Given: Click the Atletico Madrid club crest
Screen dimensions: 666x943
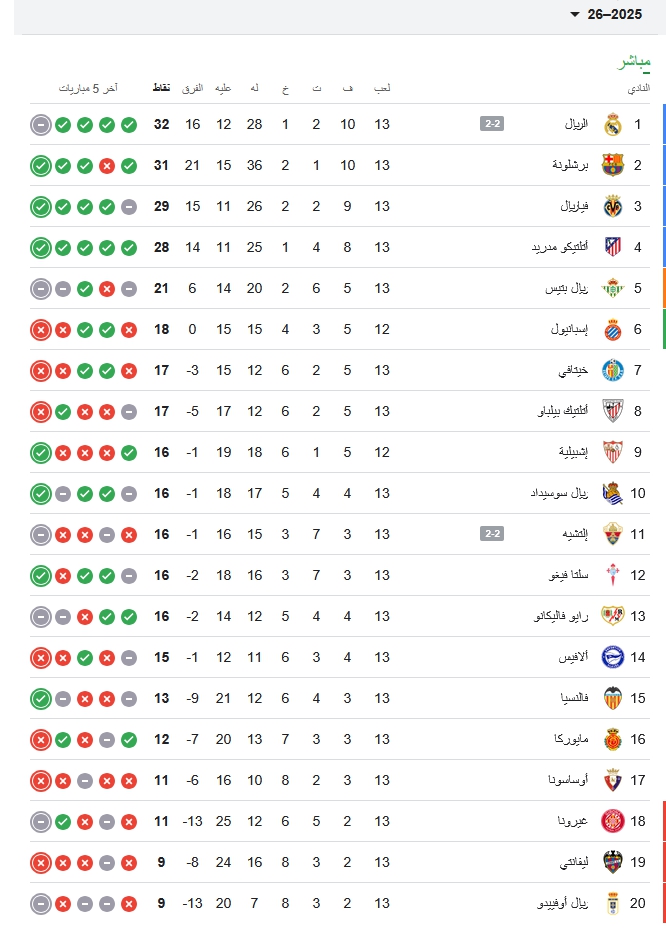Looking at the screenshot, I should (612, 247).
